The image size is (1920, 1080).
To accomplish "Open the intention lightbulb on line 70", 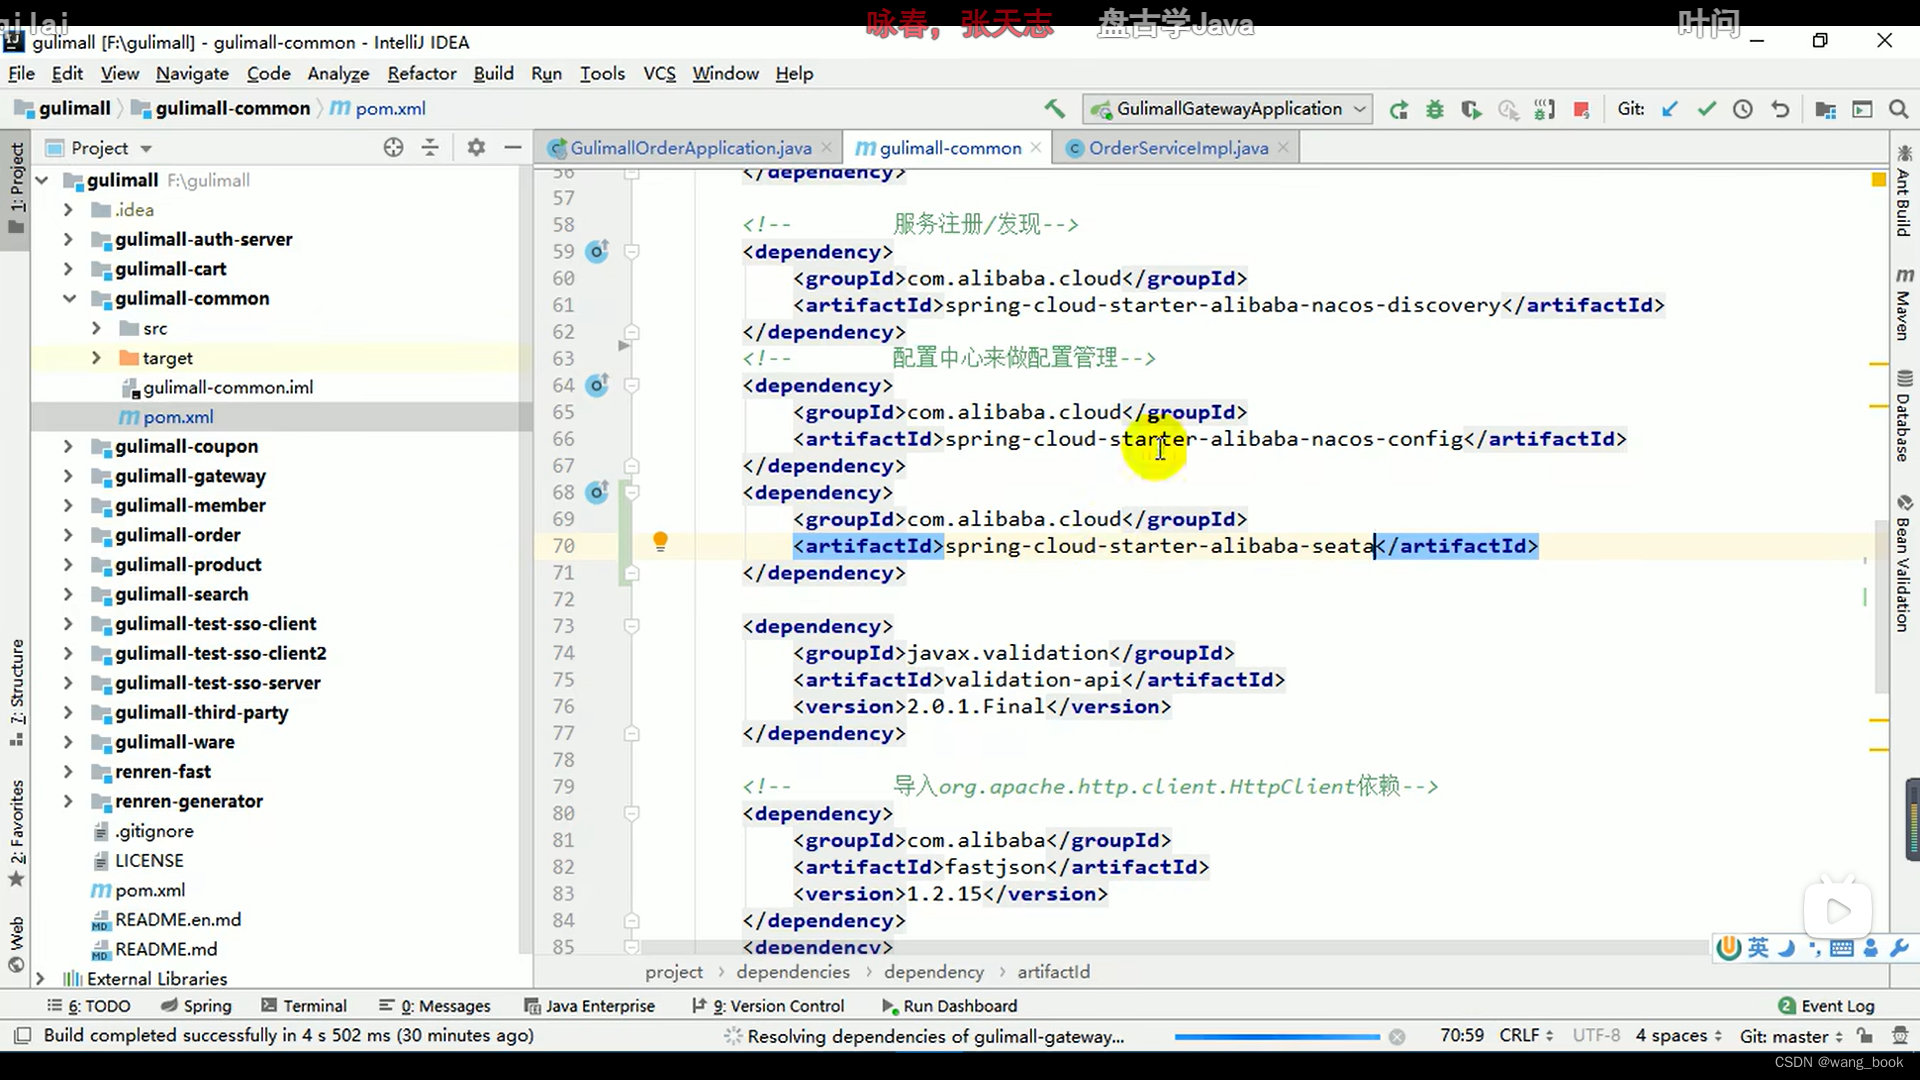I will pos(660,542).
